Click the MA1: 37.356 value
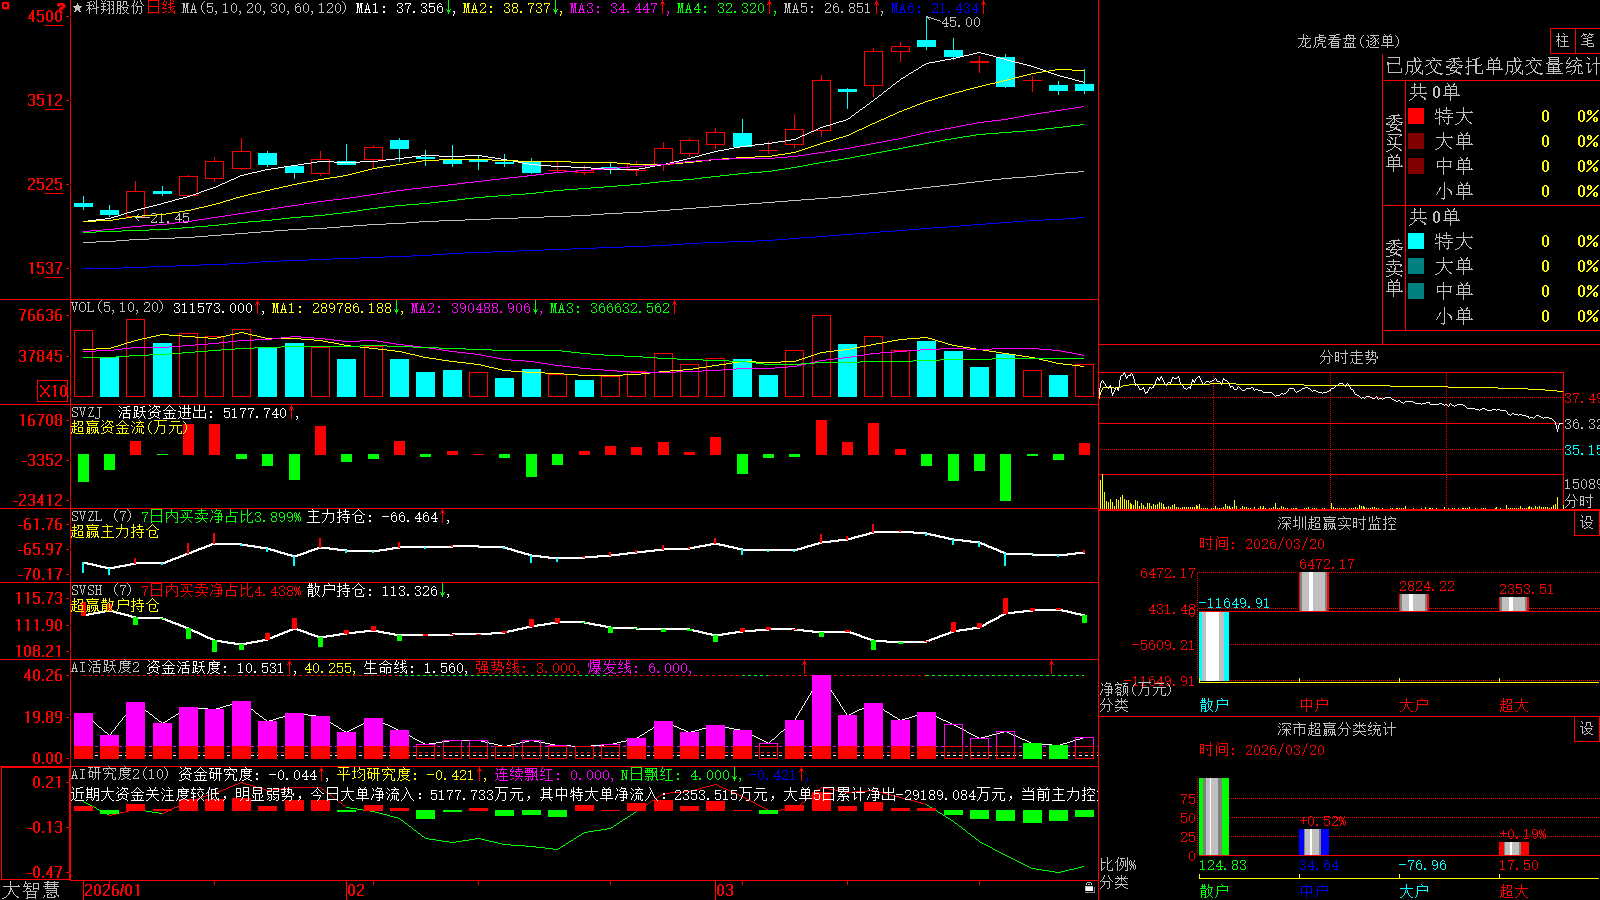Image resolution: width=1600 pixels, height=900 pixels. [404, 8]
